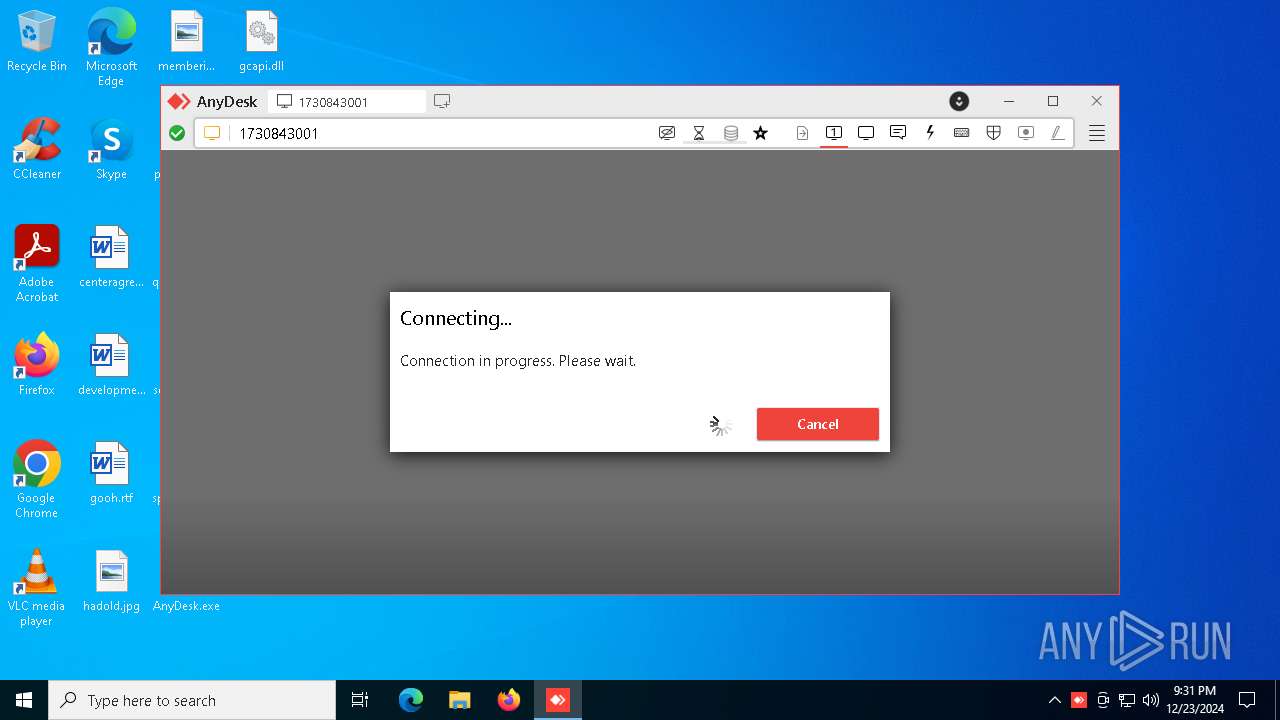This screenshot has width=1280, height=720.
Task: Select the AnyDesk.exe label on desktop
Action: click(186, 606)
